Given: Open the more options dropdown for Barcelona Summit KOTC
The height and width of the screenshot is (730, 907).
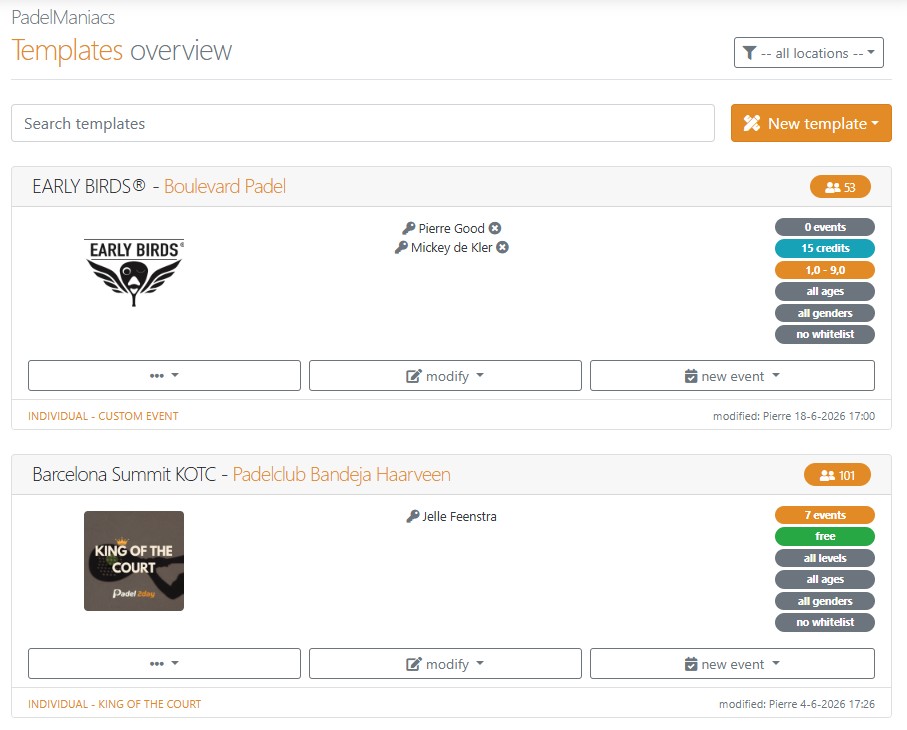Looking at the screenshot, I should point(164,663).
